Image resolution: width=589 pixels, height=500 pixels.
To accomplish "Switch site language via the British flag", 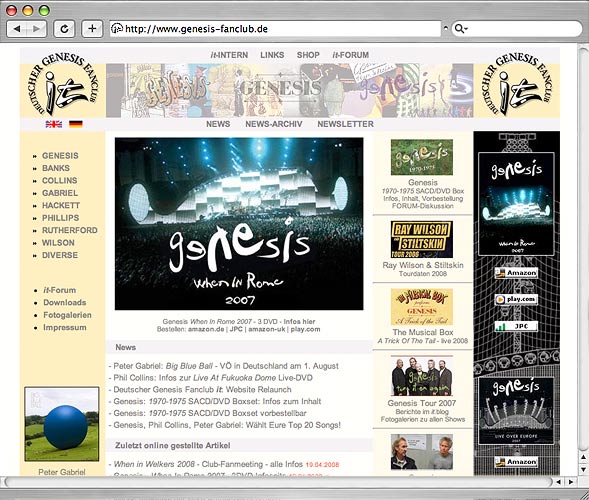I will tap(54, 124).
